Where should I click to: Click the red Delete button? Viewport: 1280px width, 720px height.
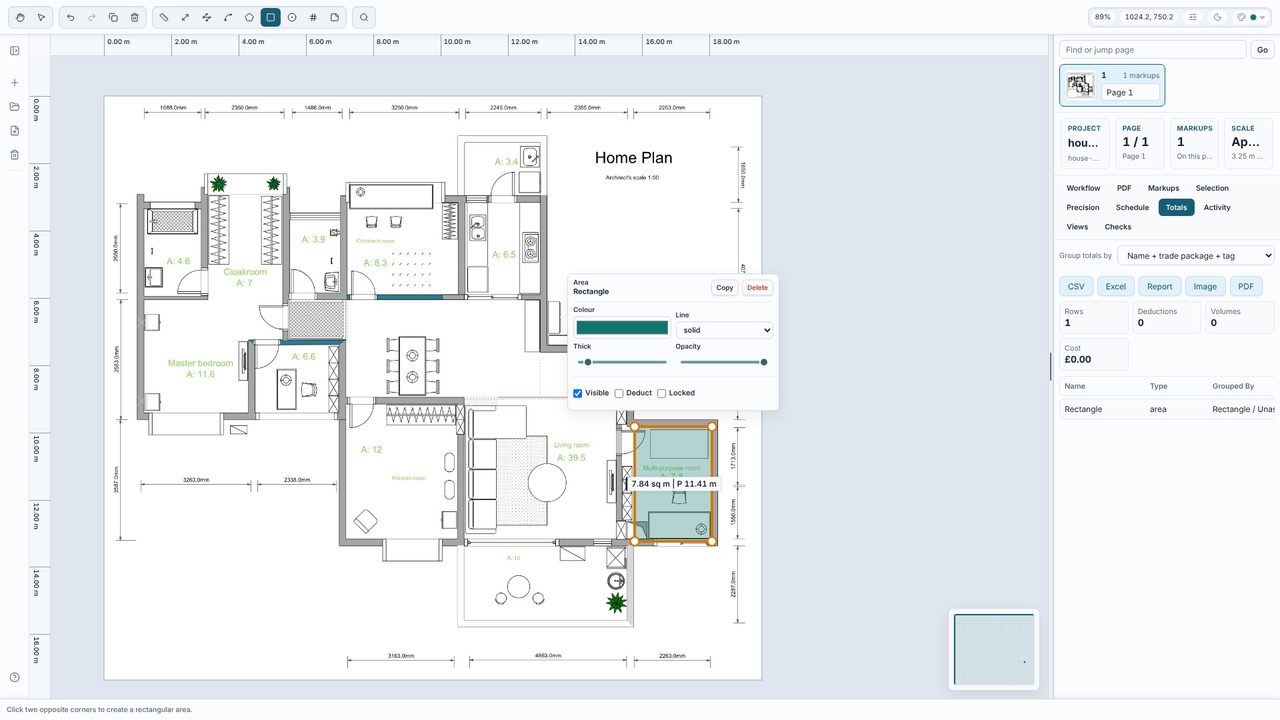(x=758, y=287)
